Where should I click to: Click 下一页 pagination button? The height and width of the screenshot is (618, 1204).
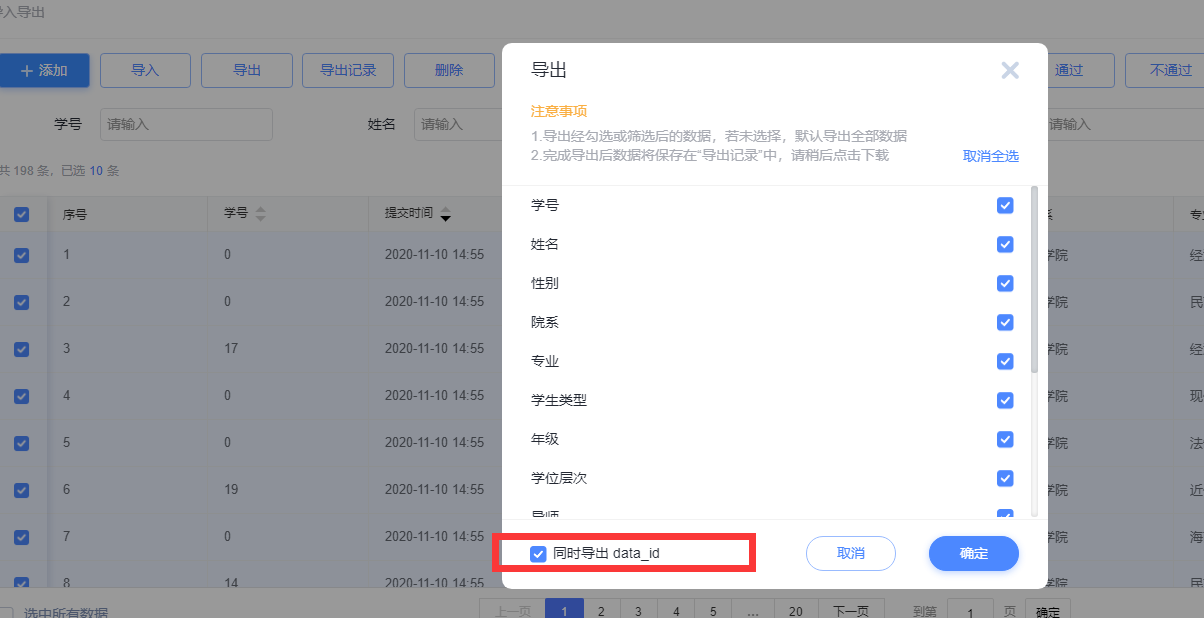851,611
